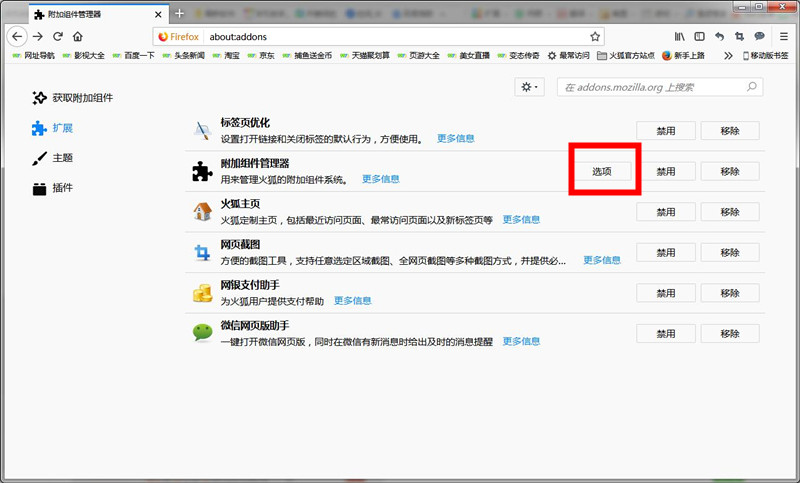Focus the addons.mozilla.org search field
This screenshot has height=483, width=800.
[x=660, y=87]
